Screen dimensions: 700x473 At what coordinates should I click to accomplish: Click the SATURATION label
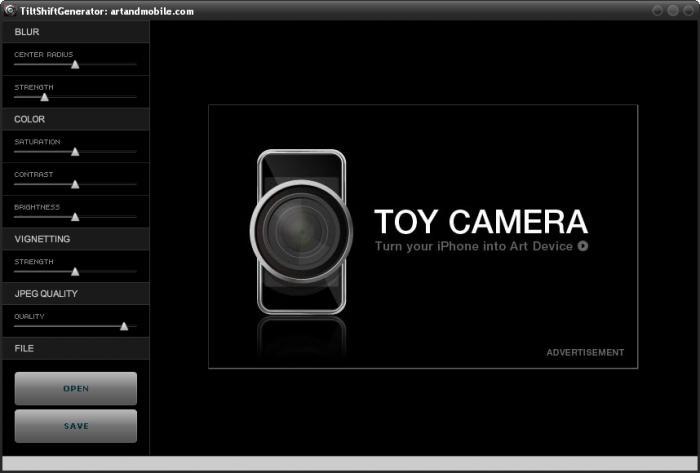(37, 142)
